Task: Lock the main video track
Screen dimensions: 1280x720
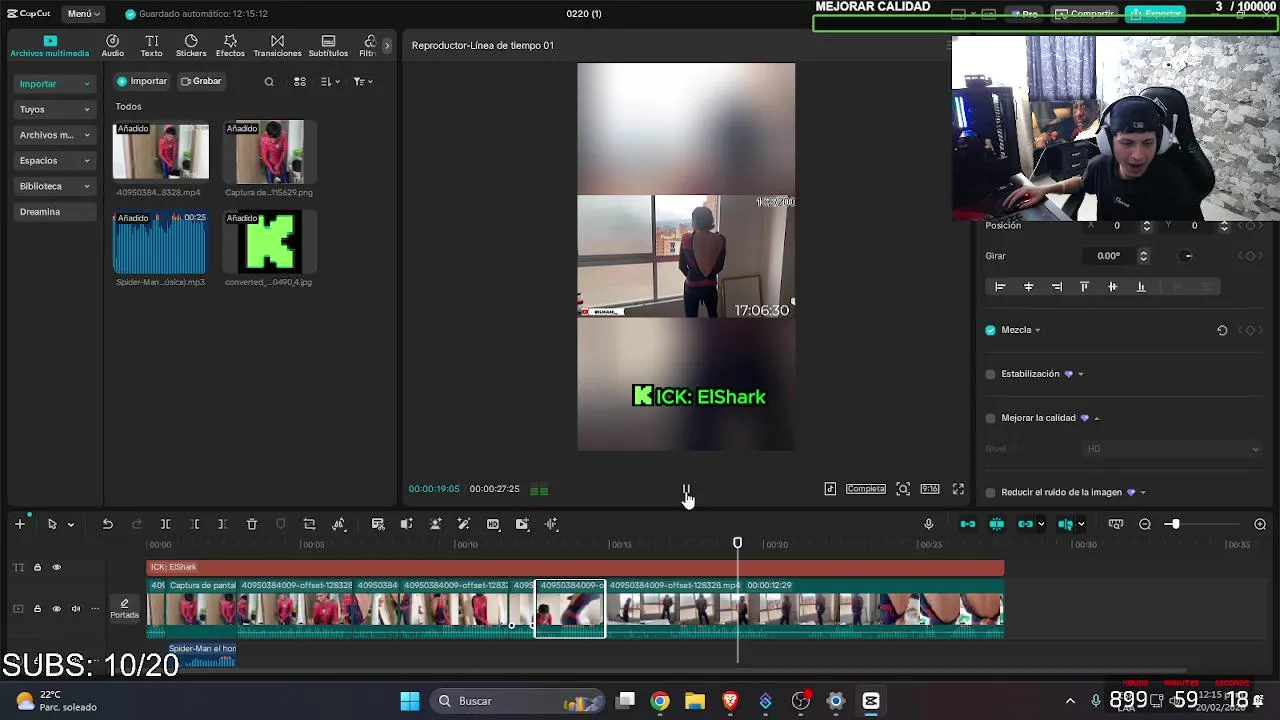Action: [37, 608]
